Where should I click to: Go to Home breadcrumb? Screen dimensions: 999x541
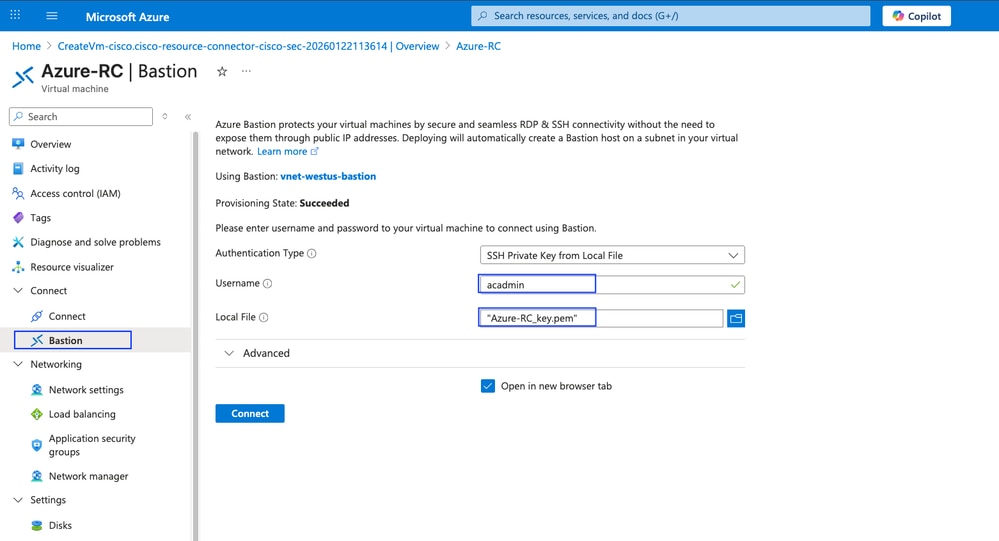[26, 46]
